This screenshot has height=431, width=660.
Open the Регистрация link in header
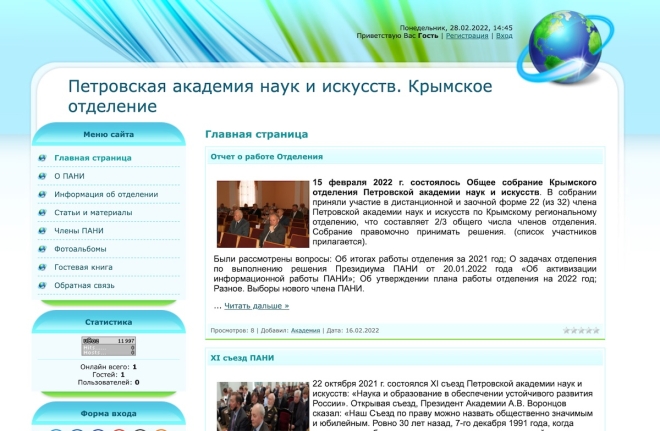tap(467, 35)
